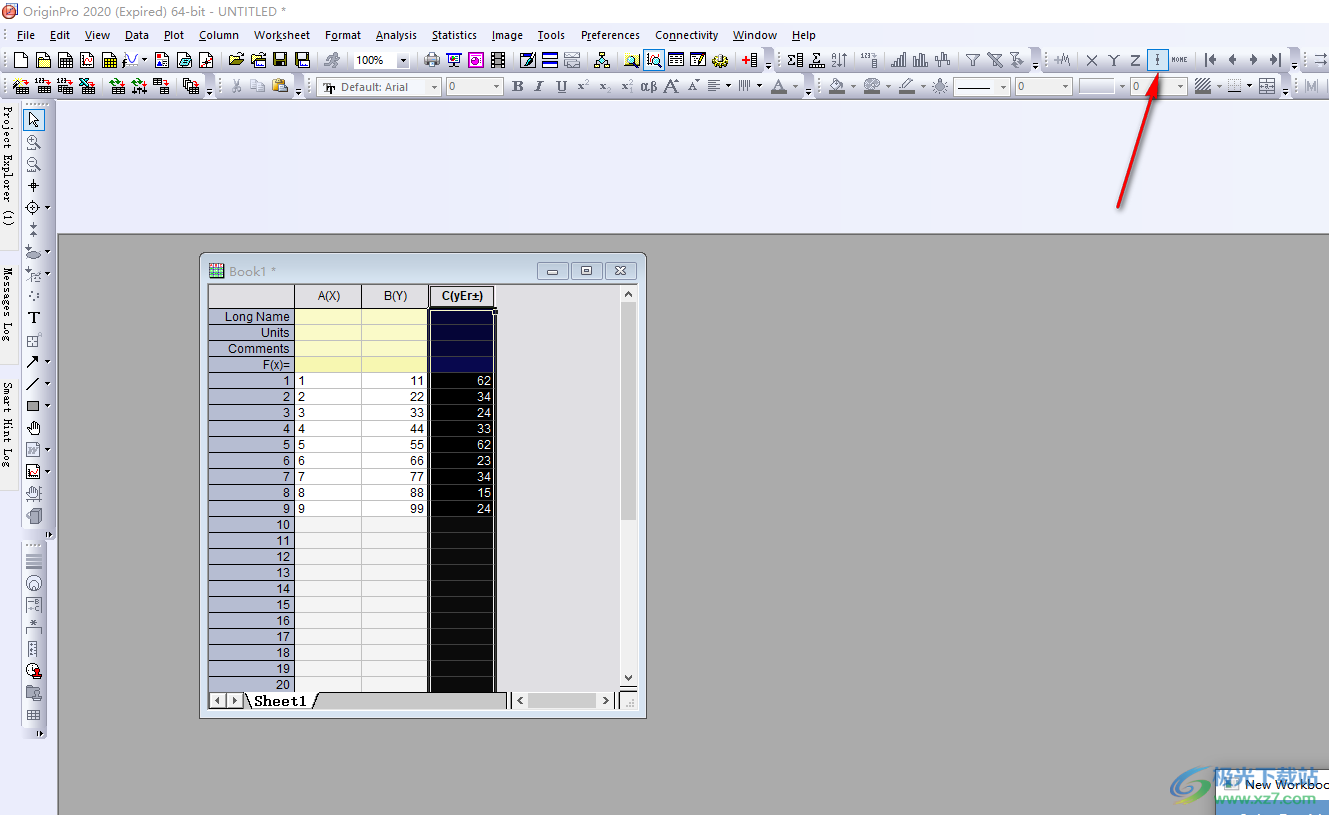The image size is (1329, 815).
Task: Click the Font Color A button
Action: pos(779,87)
